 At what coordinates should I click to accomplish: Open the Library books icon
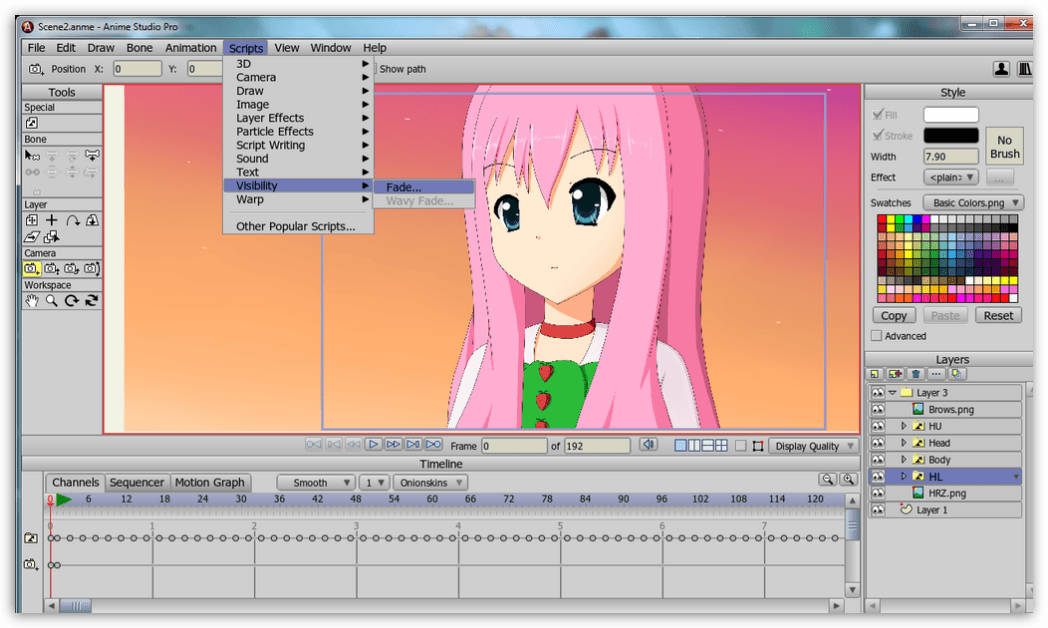point(1025,69)
